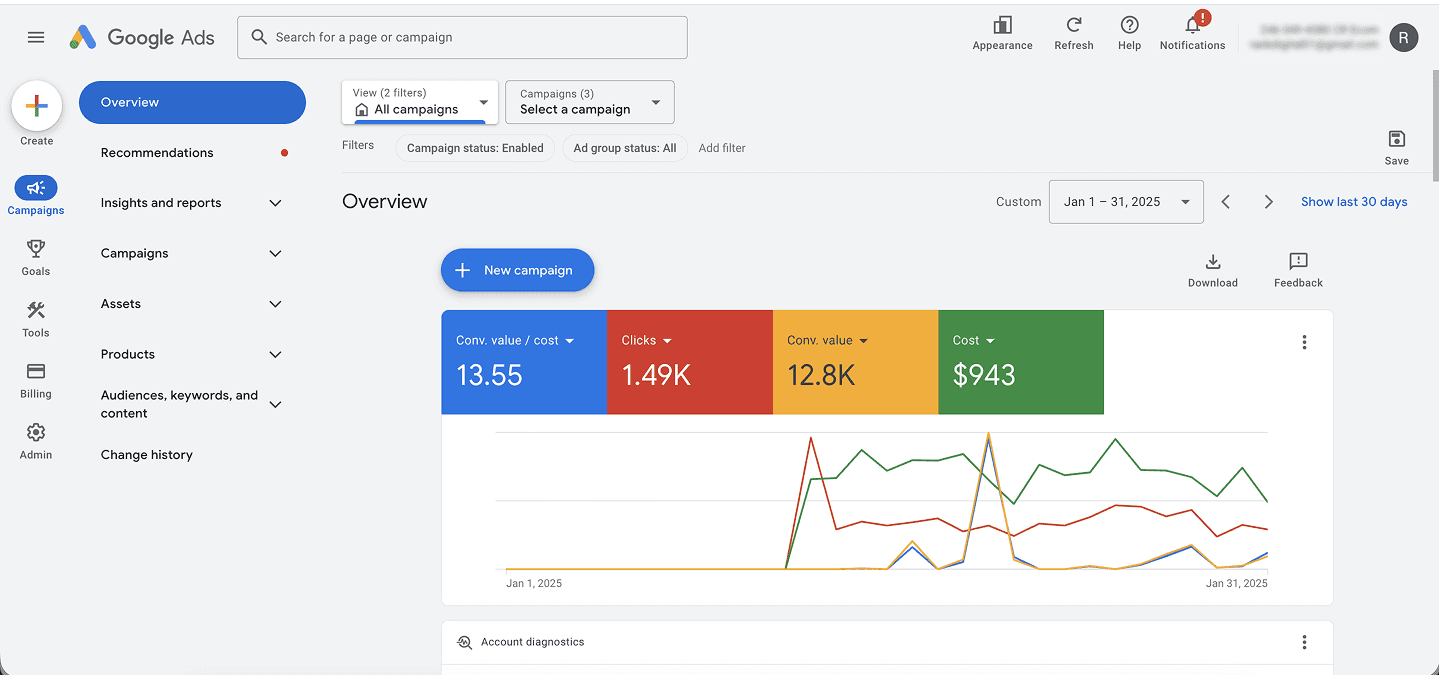This screenshot has height=675, width=1439.
Task: Edit Campaign status: Enabled filter chip
Action: [x=475, y=148]
